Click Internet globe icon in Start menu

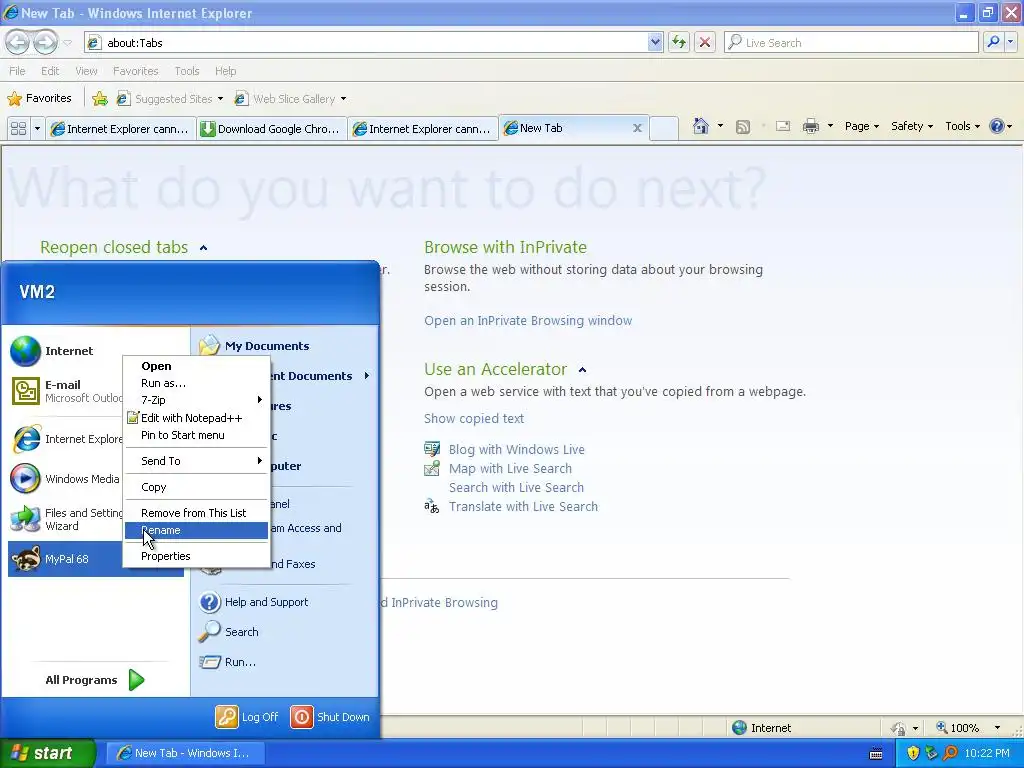pos(25,351)
